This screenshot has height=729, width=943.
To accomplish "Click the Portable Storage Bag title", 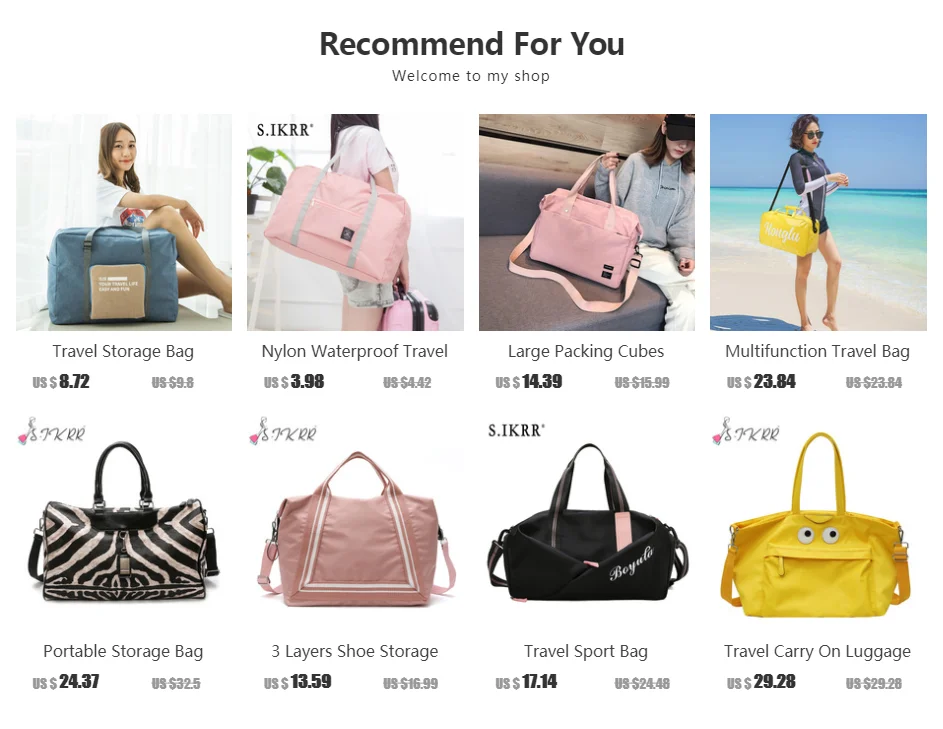I will pos(123,651).
